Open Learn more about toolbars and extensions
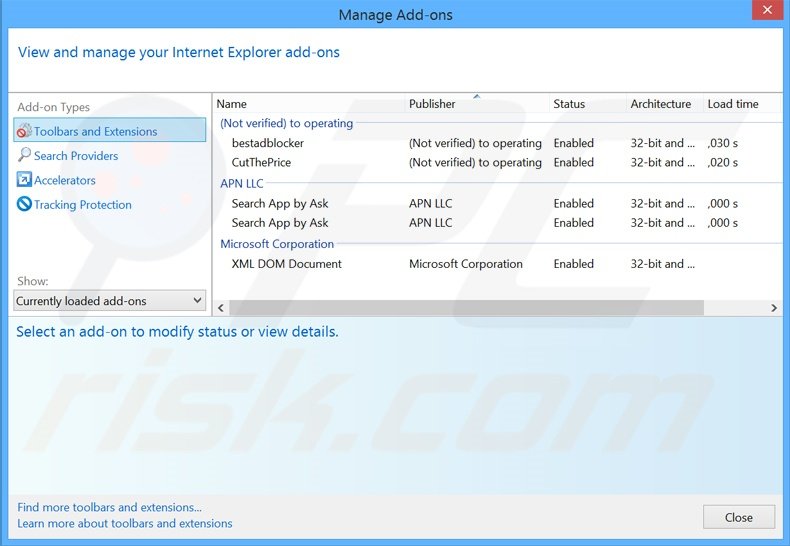790x546 pixels. (x=125, y=523)
